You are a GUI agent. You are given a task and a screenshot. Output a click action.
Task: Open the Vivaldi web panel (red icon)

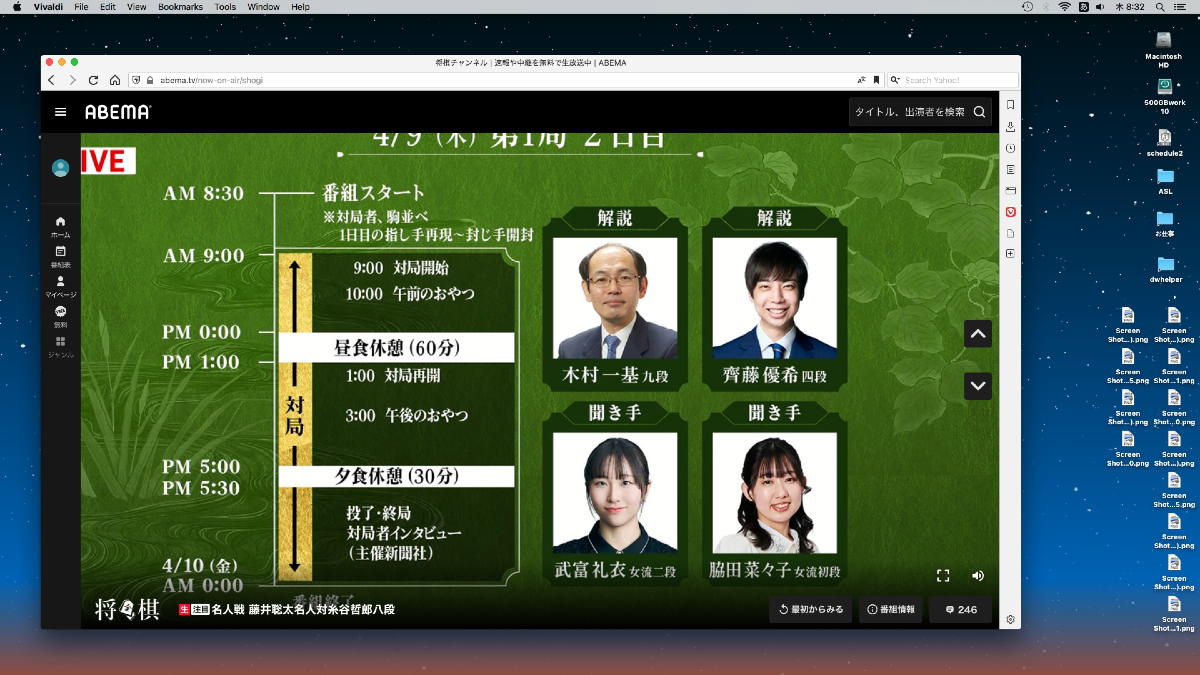[x=1010, y=212]
